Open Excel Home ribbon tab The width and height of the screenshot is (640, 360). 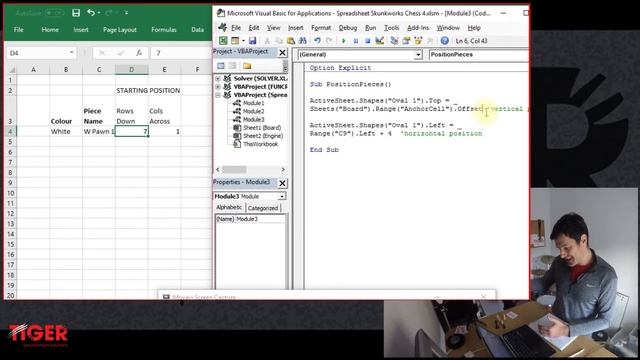pos(50,29)
